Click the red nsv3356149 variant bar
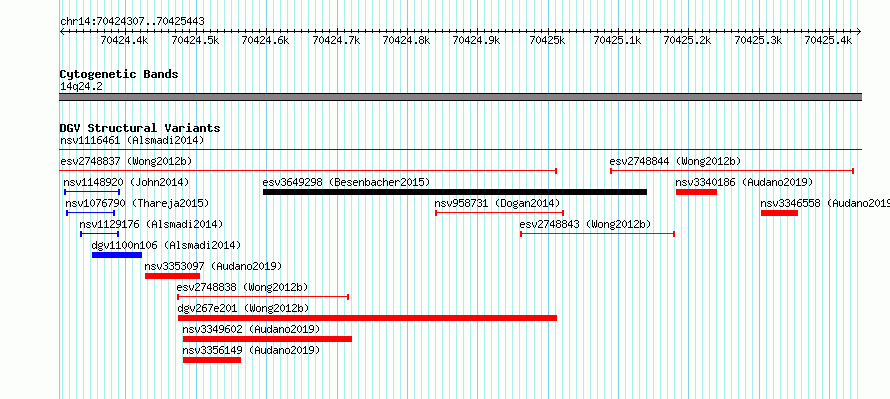Image resolution: width=890 pixels, height=399 pixels. pyautogui.click(x=212, y=360)
